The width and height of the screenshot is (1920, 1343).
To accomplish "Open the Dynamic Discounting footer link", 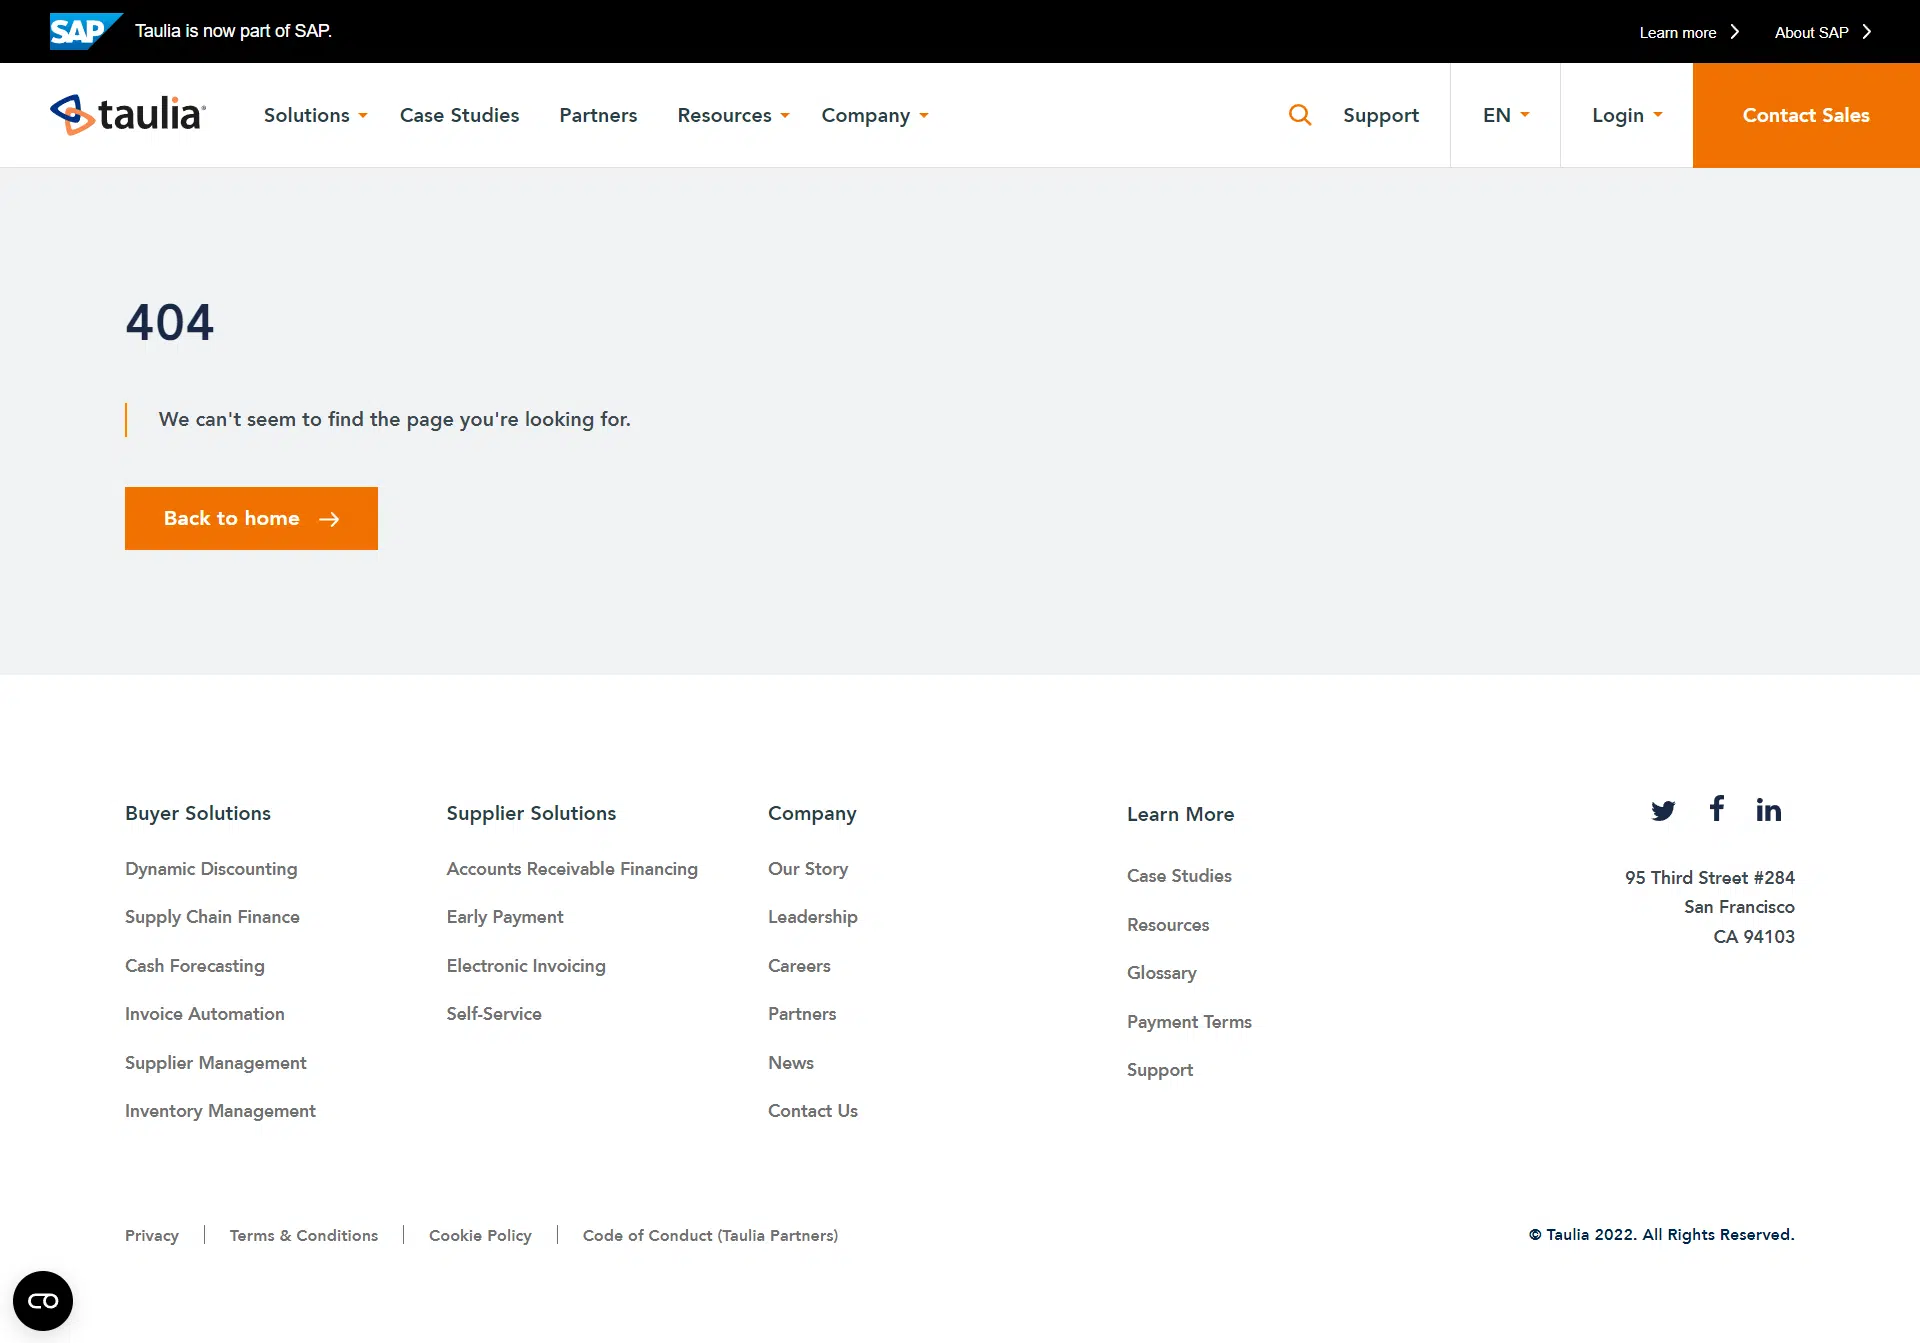I will click(211, 868).
